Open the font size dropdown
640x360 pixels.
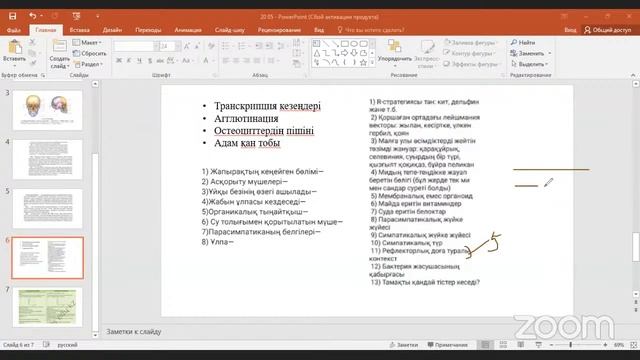178,47
